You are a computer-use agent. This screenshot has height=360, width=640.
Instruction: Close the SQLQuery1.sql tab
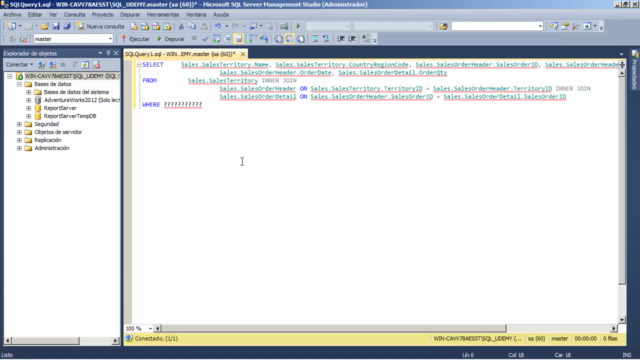(243, 54)
